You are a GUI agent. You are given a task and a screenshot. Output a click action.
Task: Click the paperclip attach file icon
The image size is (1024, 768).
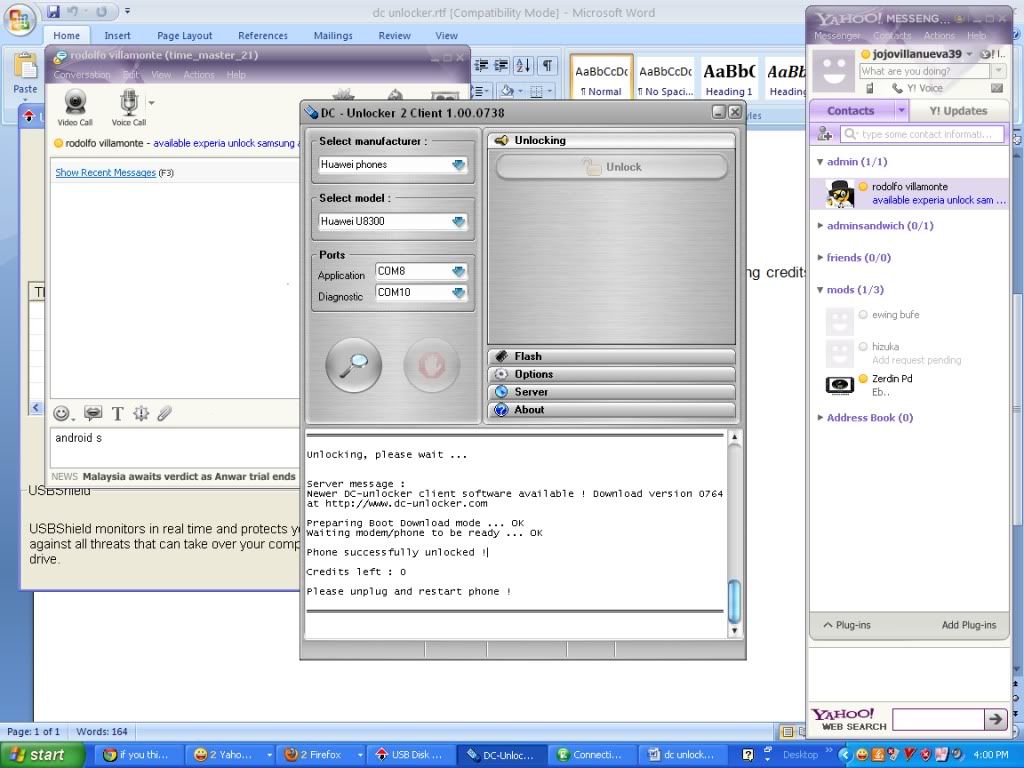(x=164, y=413)
